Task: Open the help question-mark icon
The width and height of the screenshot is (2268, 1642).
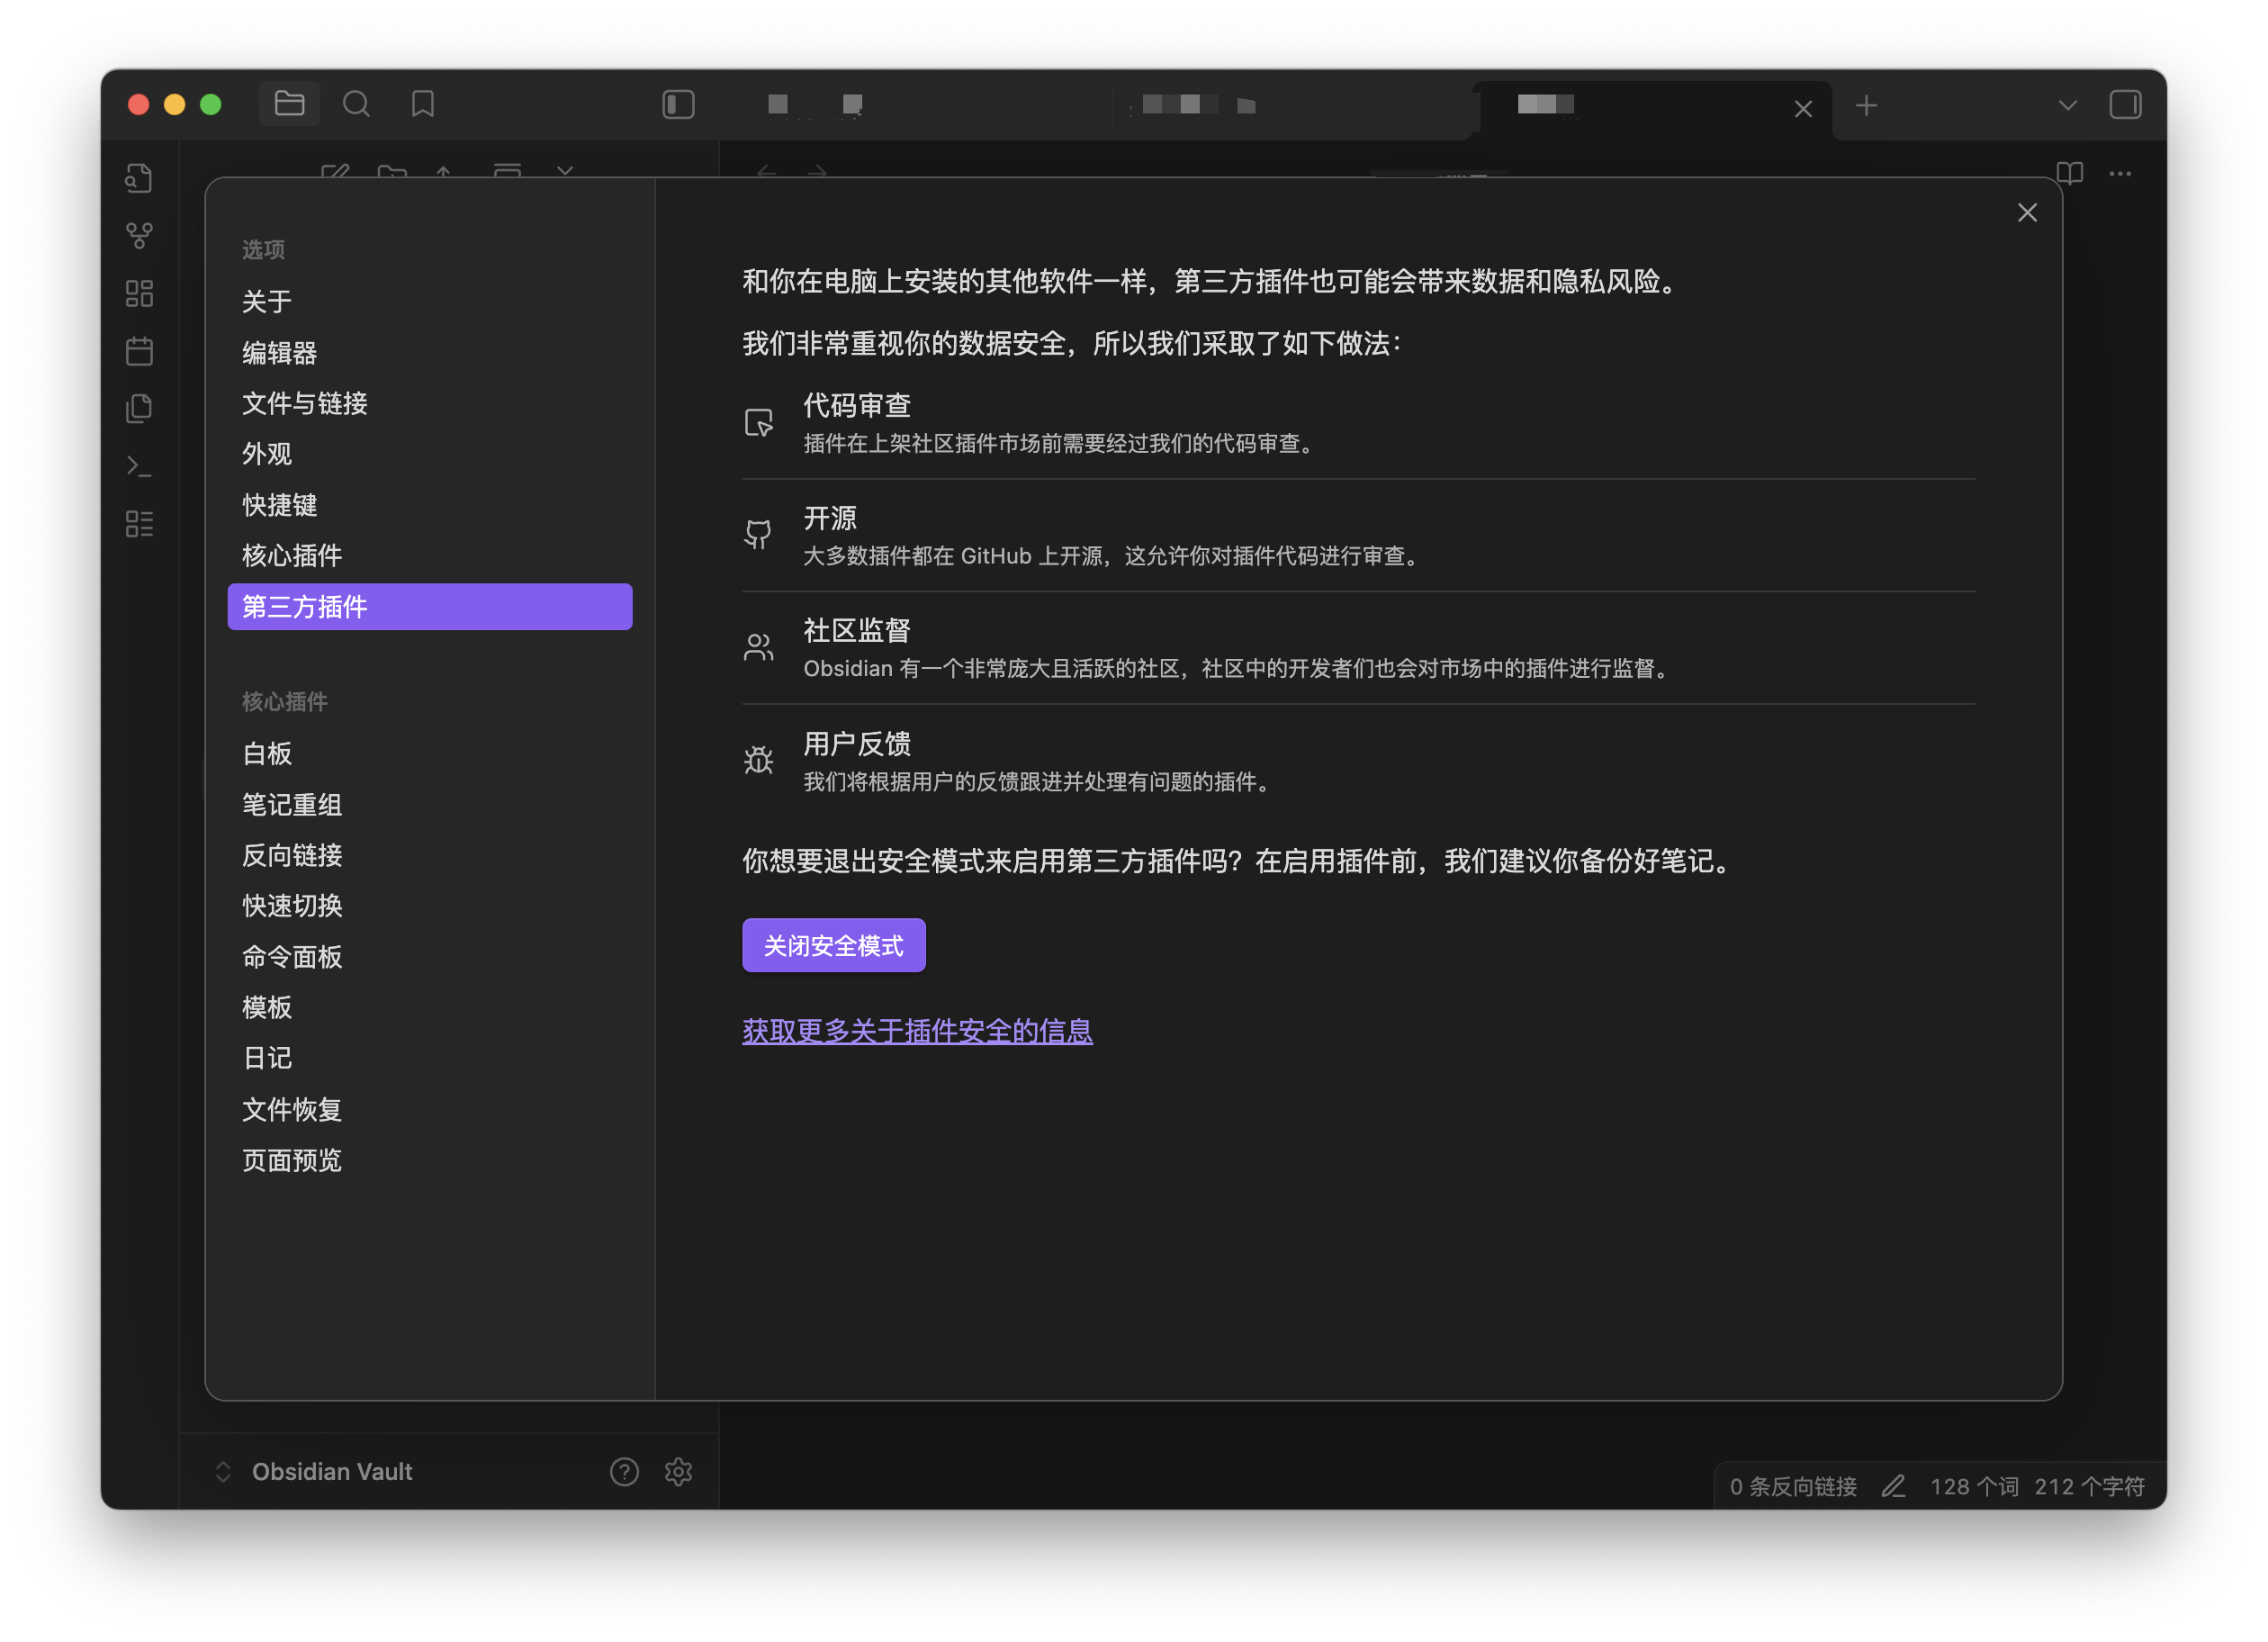Action: pyautogui.click(x=624, y=1471)
